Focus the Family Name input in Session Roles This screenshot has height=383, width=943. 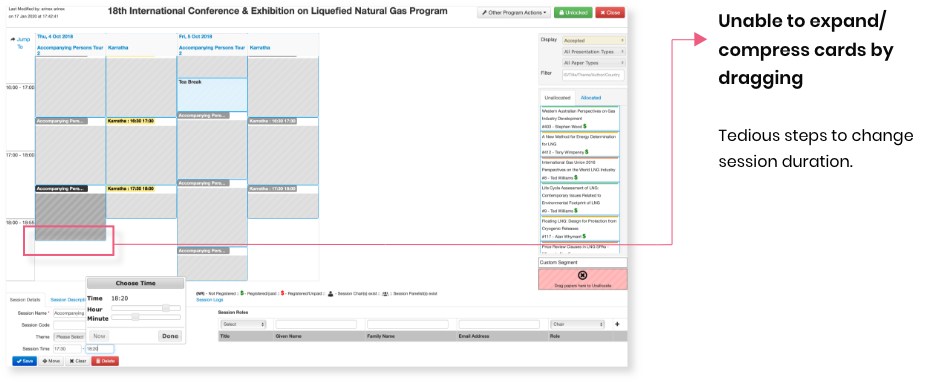(x=408, y=324)
